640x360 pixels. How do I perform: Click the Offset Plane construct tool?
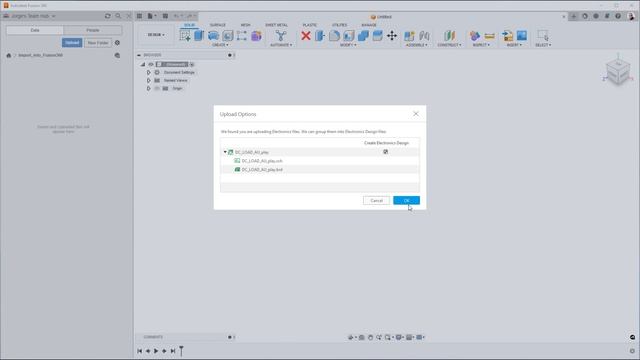449,36
